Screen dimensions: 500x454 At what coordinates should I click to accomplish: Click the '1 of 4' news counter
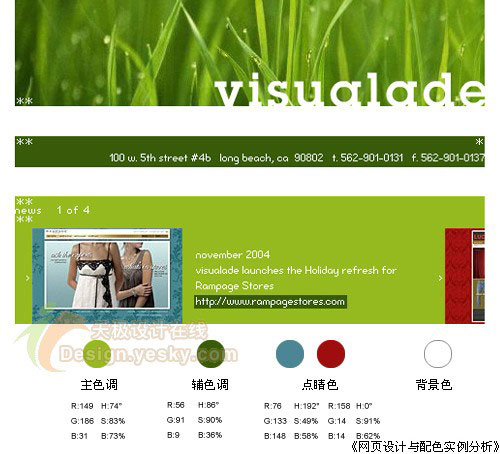[x=73, y=210]
